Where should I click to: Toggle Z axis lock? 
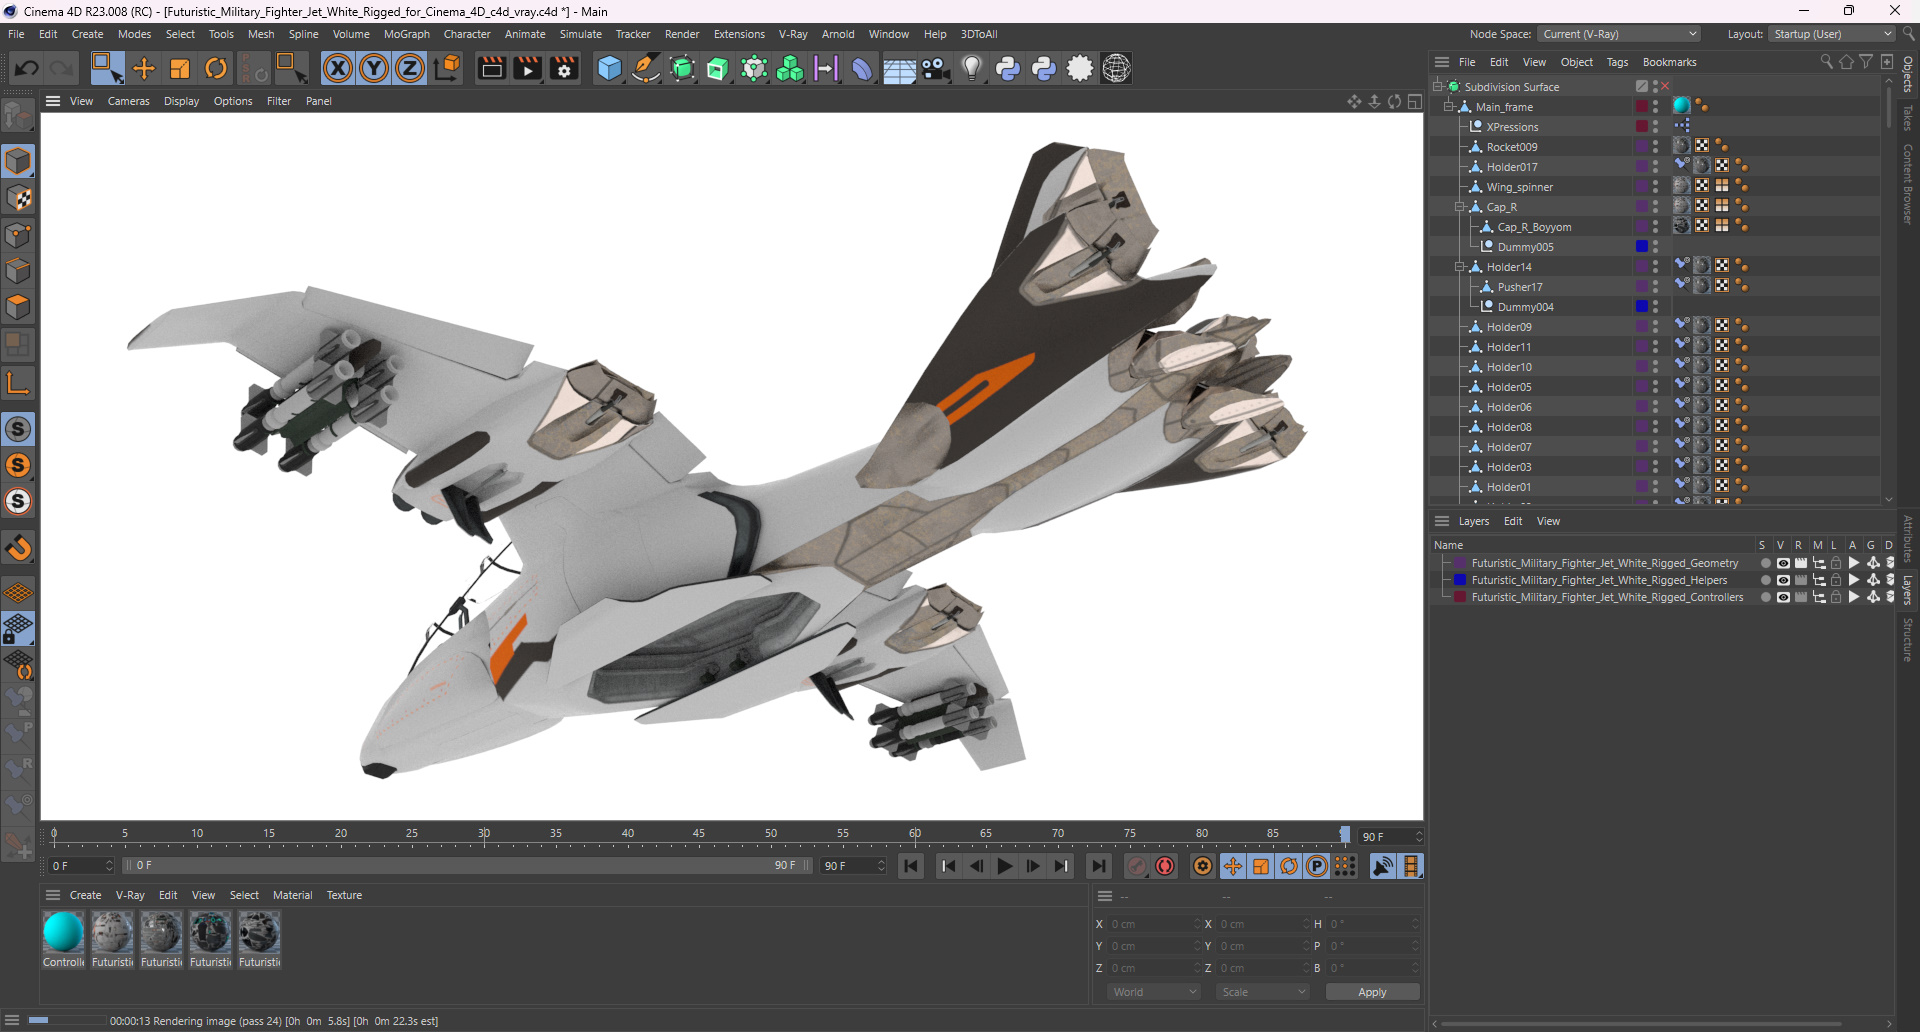[410, 68]
